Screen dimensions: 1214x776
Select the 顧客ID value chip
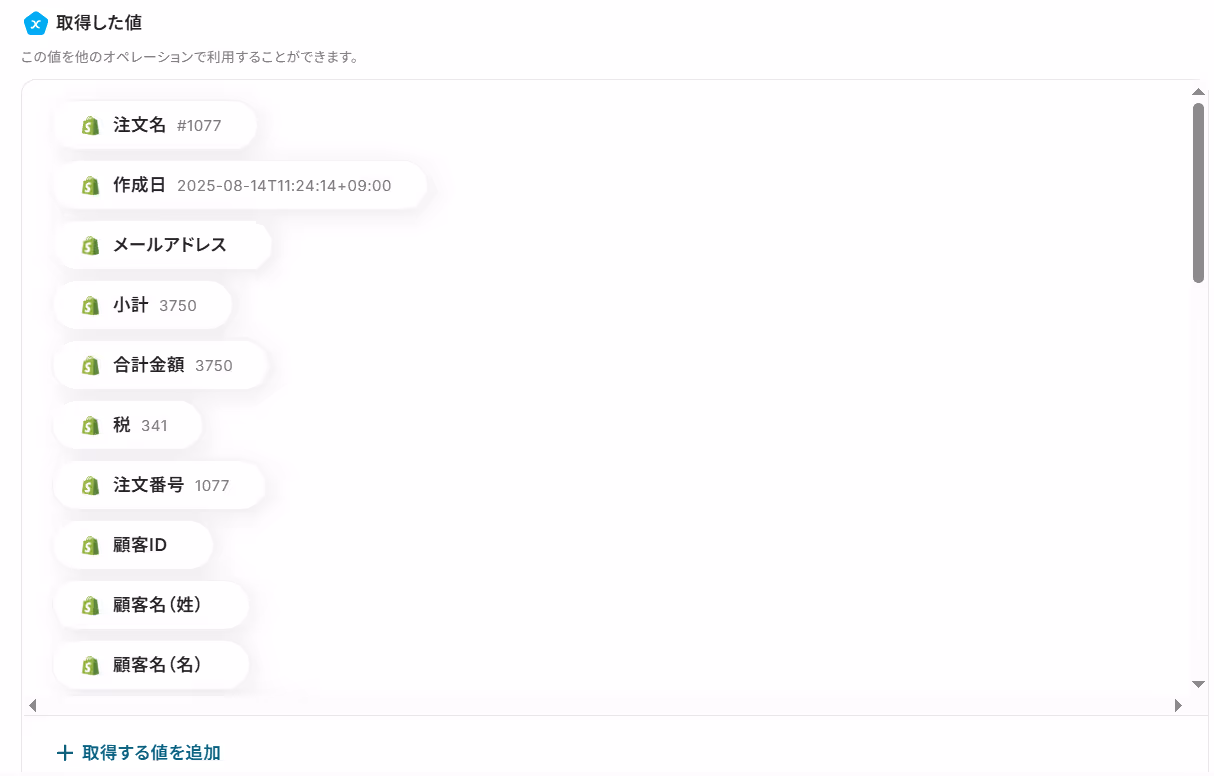click(x=133, y=545)
